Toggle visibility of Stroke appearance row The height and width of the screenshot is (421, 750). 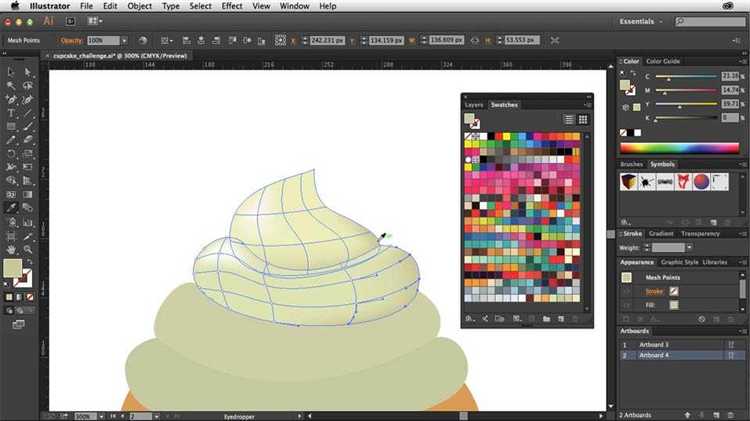point(626,291)
